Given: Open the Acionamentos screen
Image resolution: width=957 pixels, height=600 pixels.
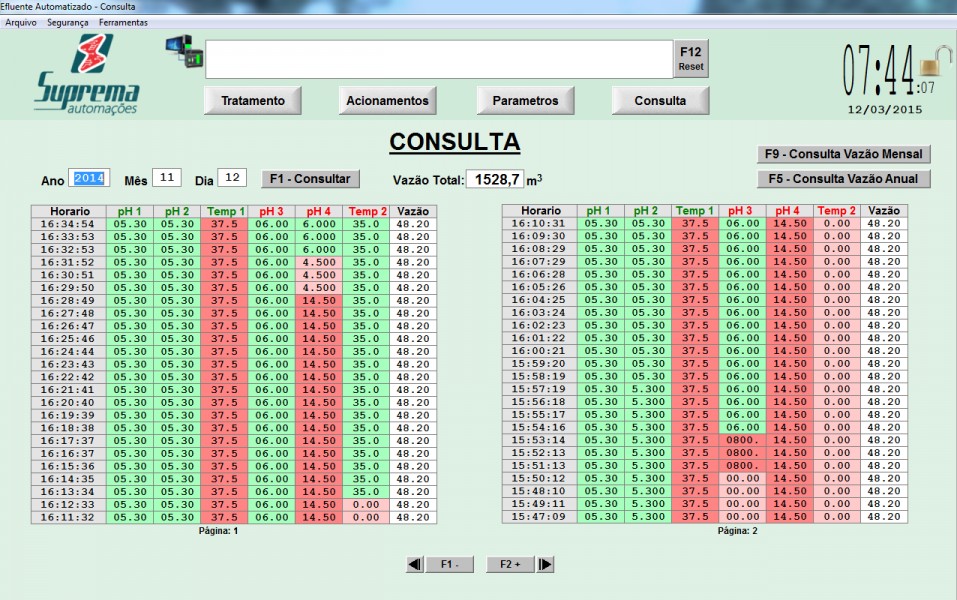Looking at the screenshot, I should pyautogui.click(x=387, y=101).
